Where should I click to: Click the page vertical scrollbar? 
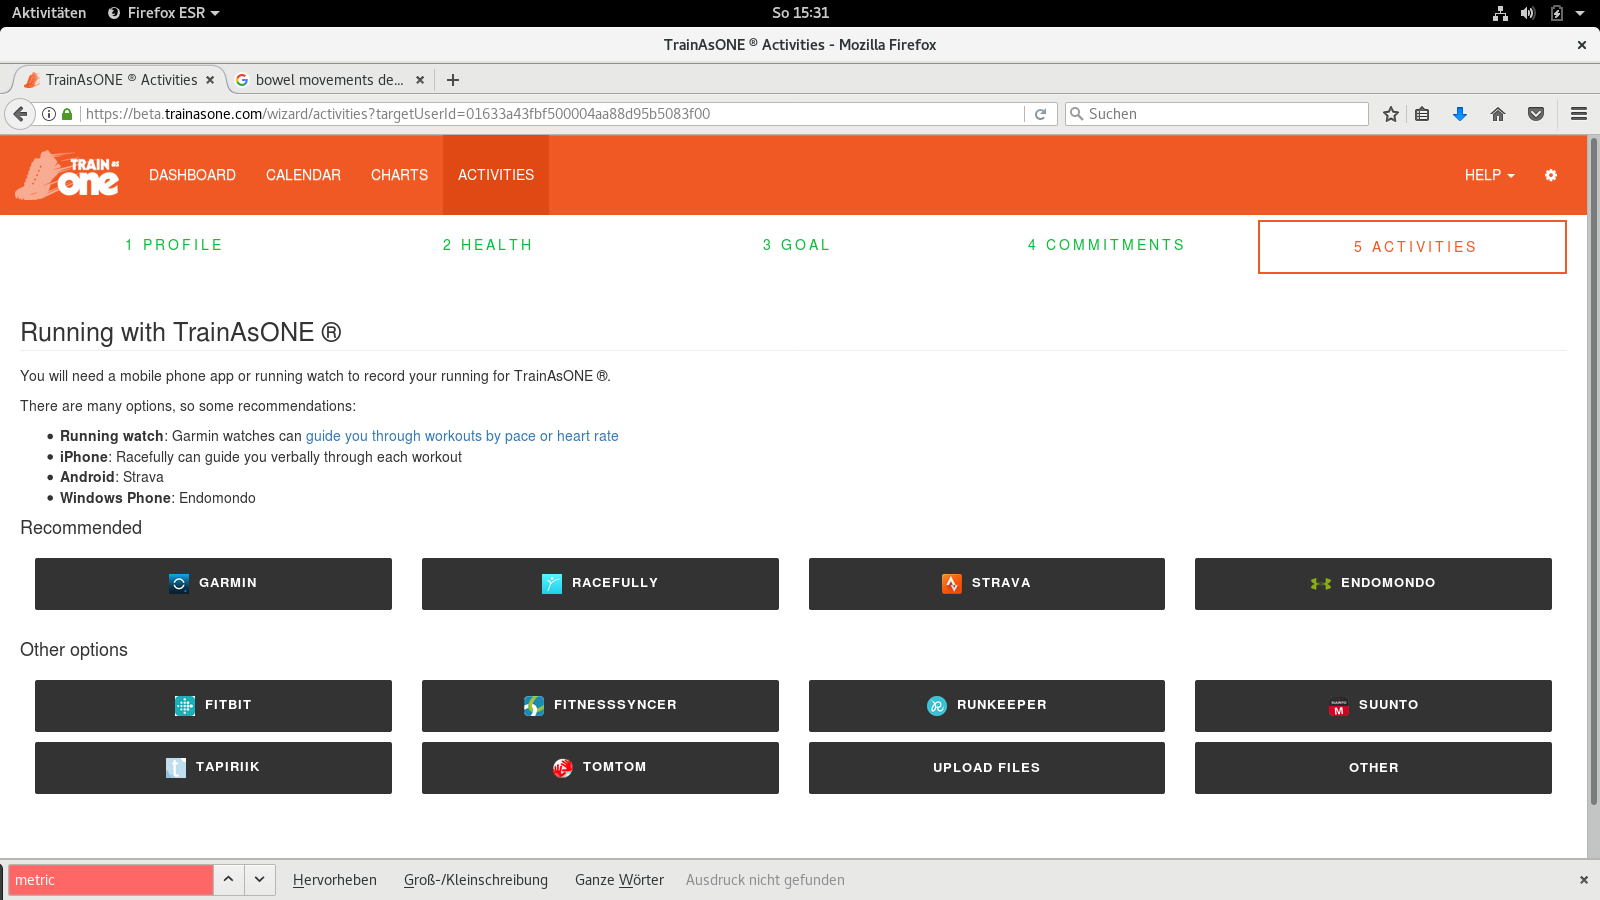click(x=1594, y=470)
